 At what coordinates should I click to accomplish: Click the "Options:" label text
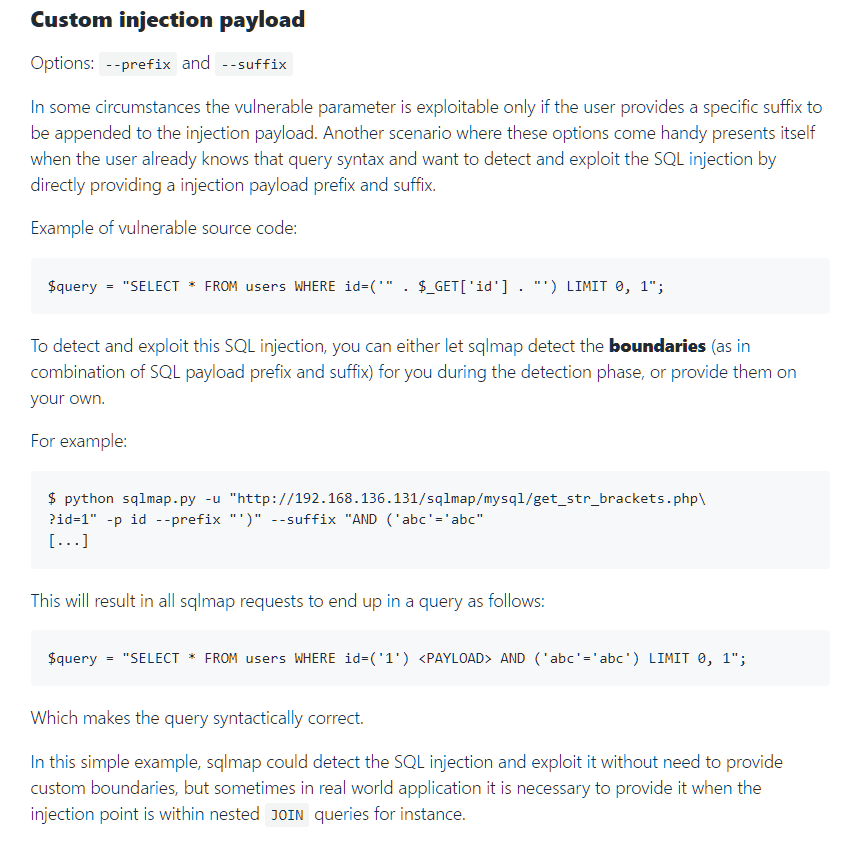pos(63,64)
